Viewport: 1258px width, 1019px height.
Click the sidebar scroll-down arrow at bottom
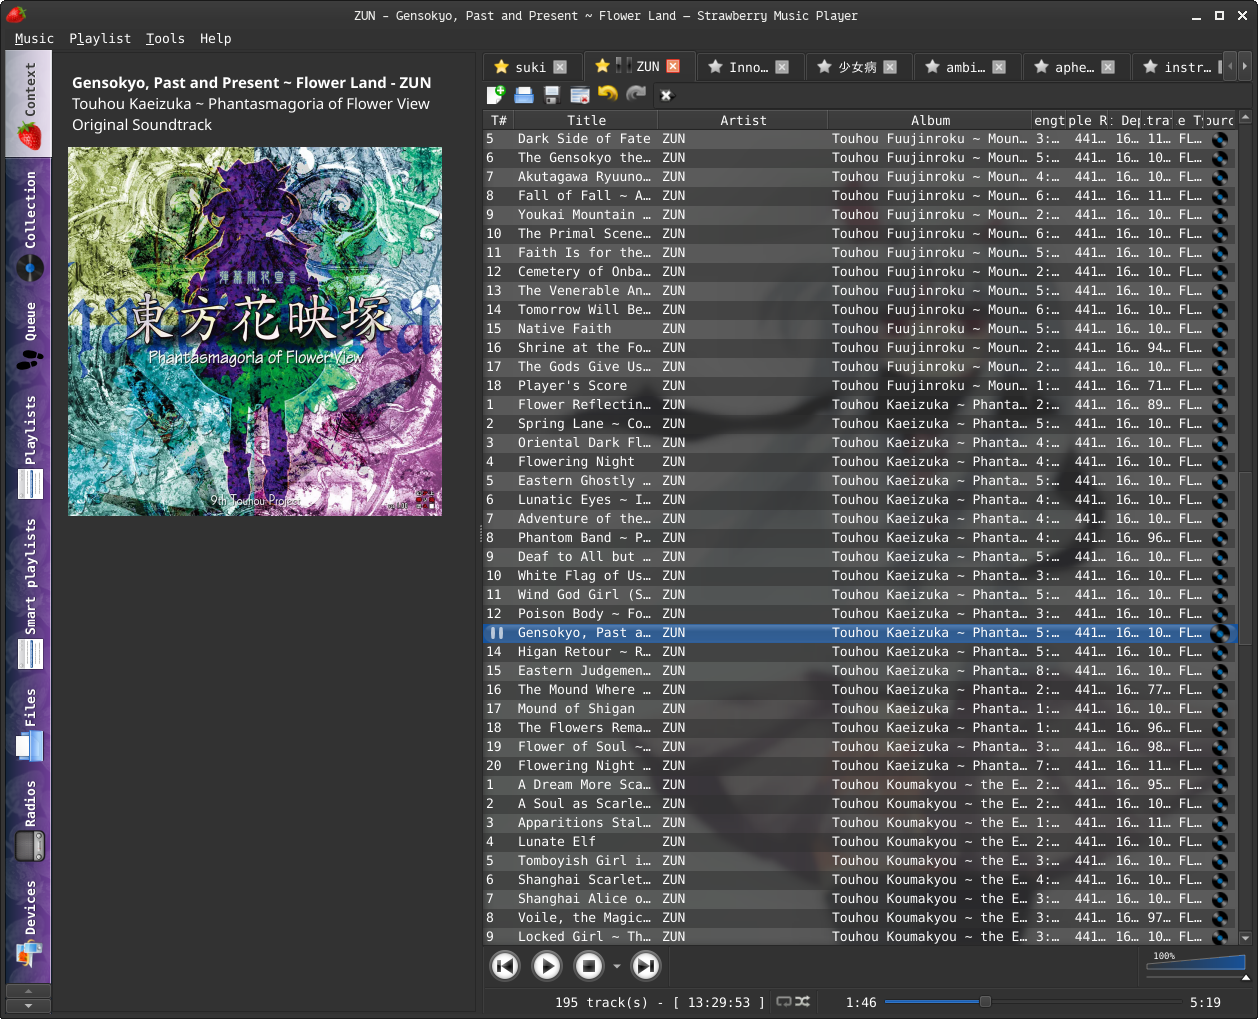28,1005
